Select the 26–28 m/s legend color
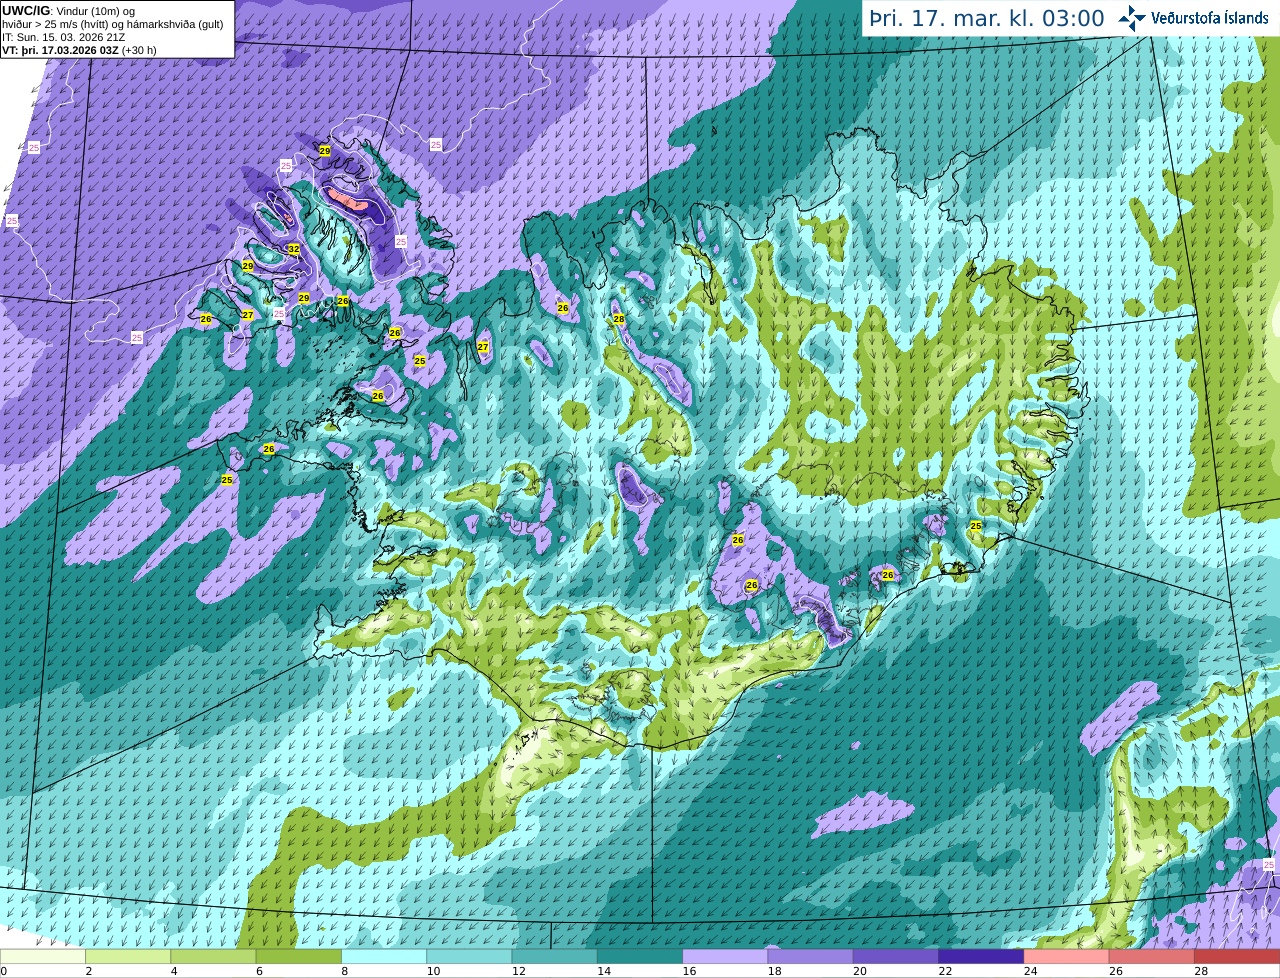Viewport: 1280px width, 978px height. [x=1152, y=956]
